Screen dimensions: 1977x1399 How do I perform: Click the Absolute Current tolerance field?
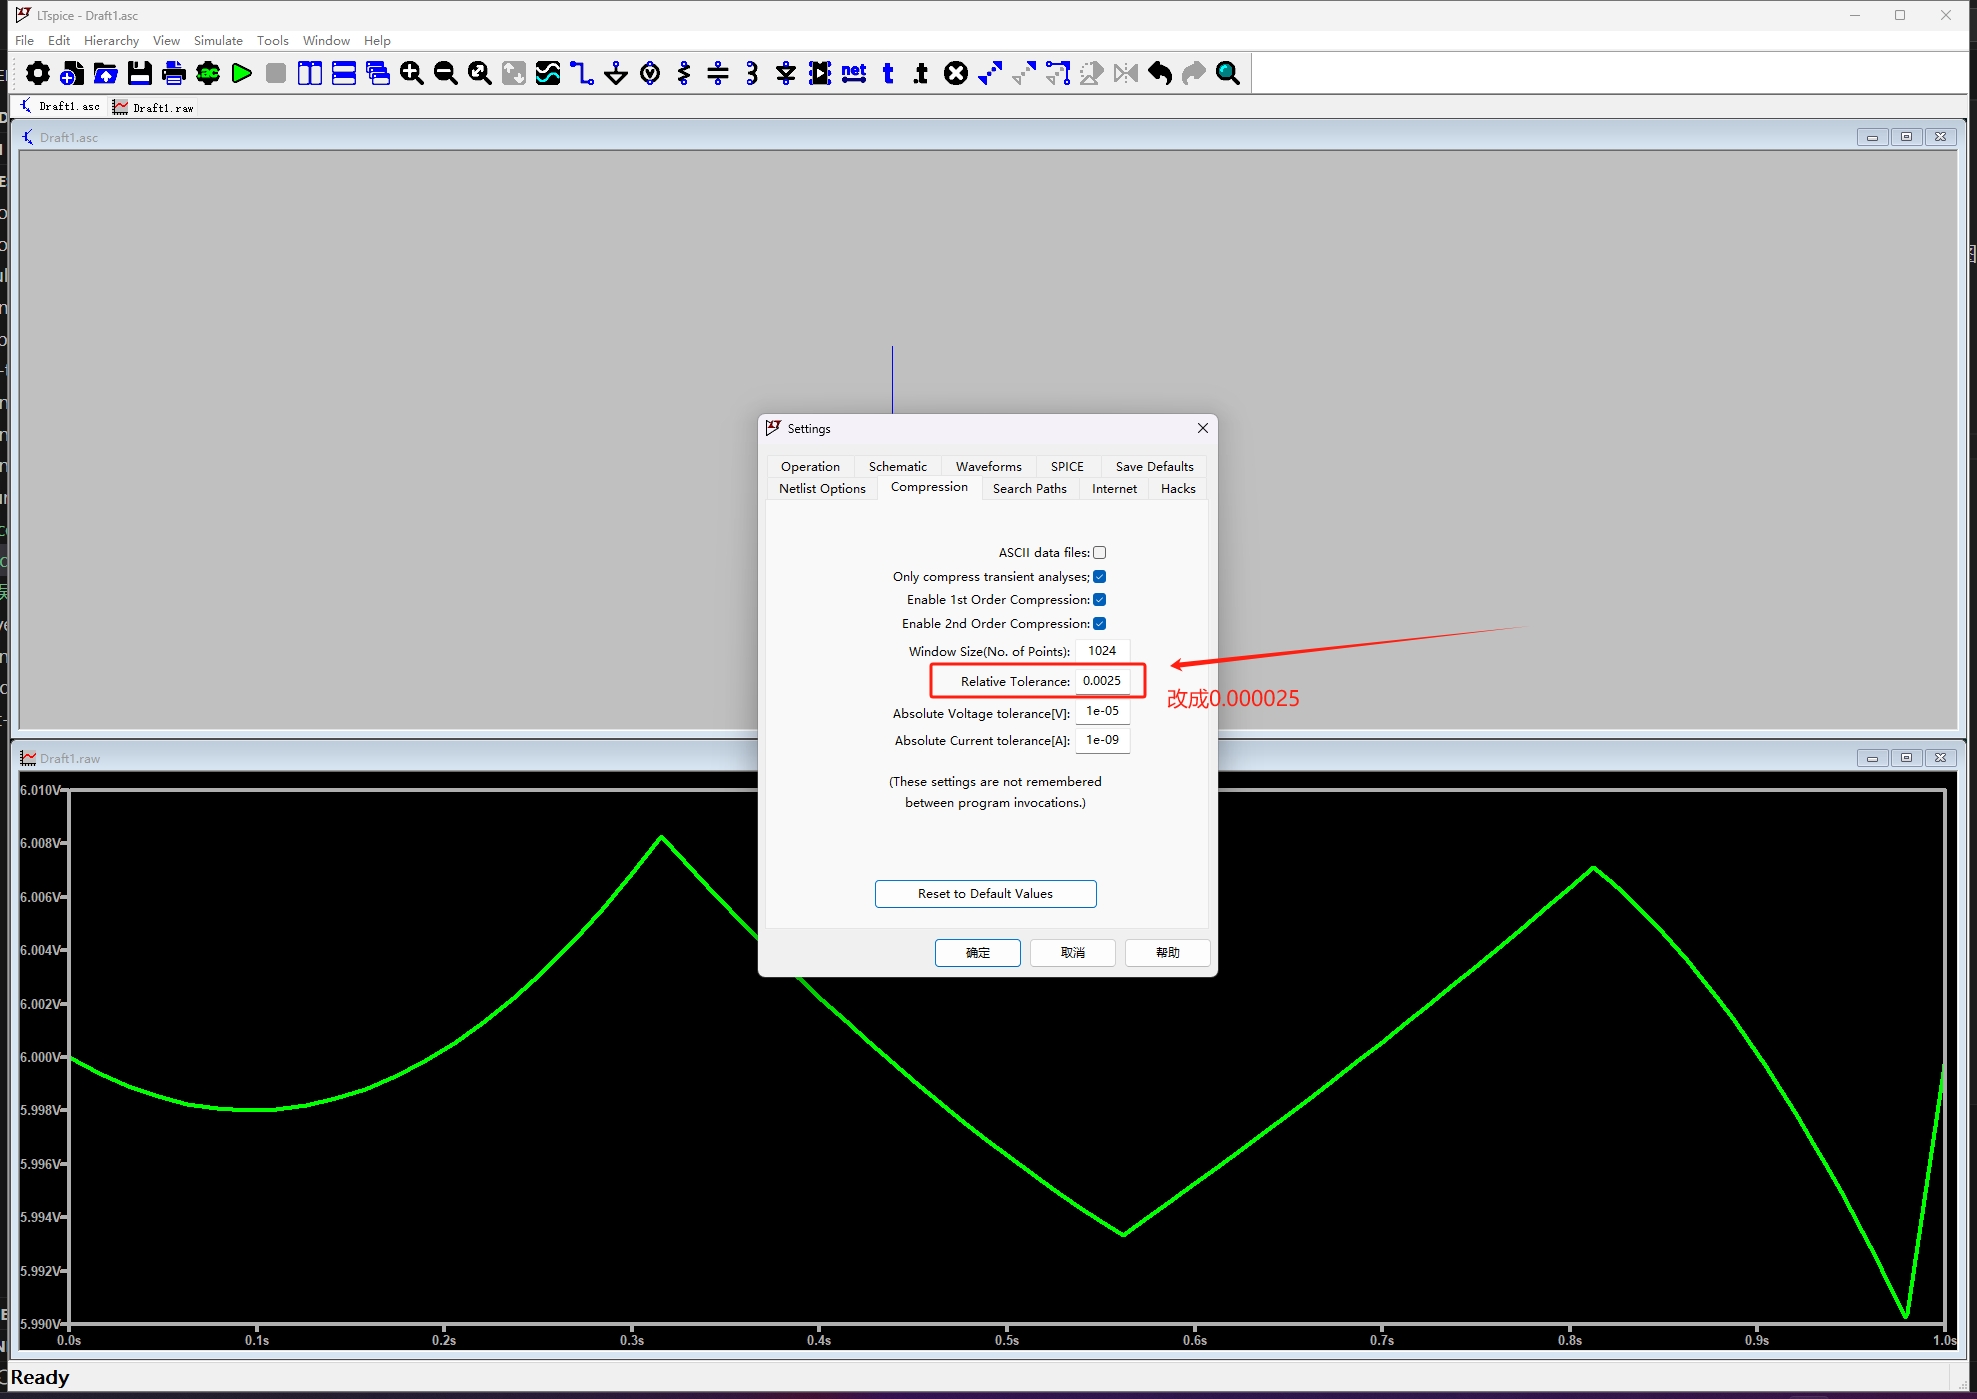pyautogui.click(x=1102, y=741)
